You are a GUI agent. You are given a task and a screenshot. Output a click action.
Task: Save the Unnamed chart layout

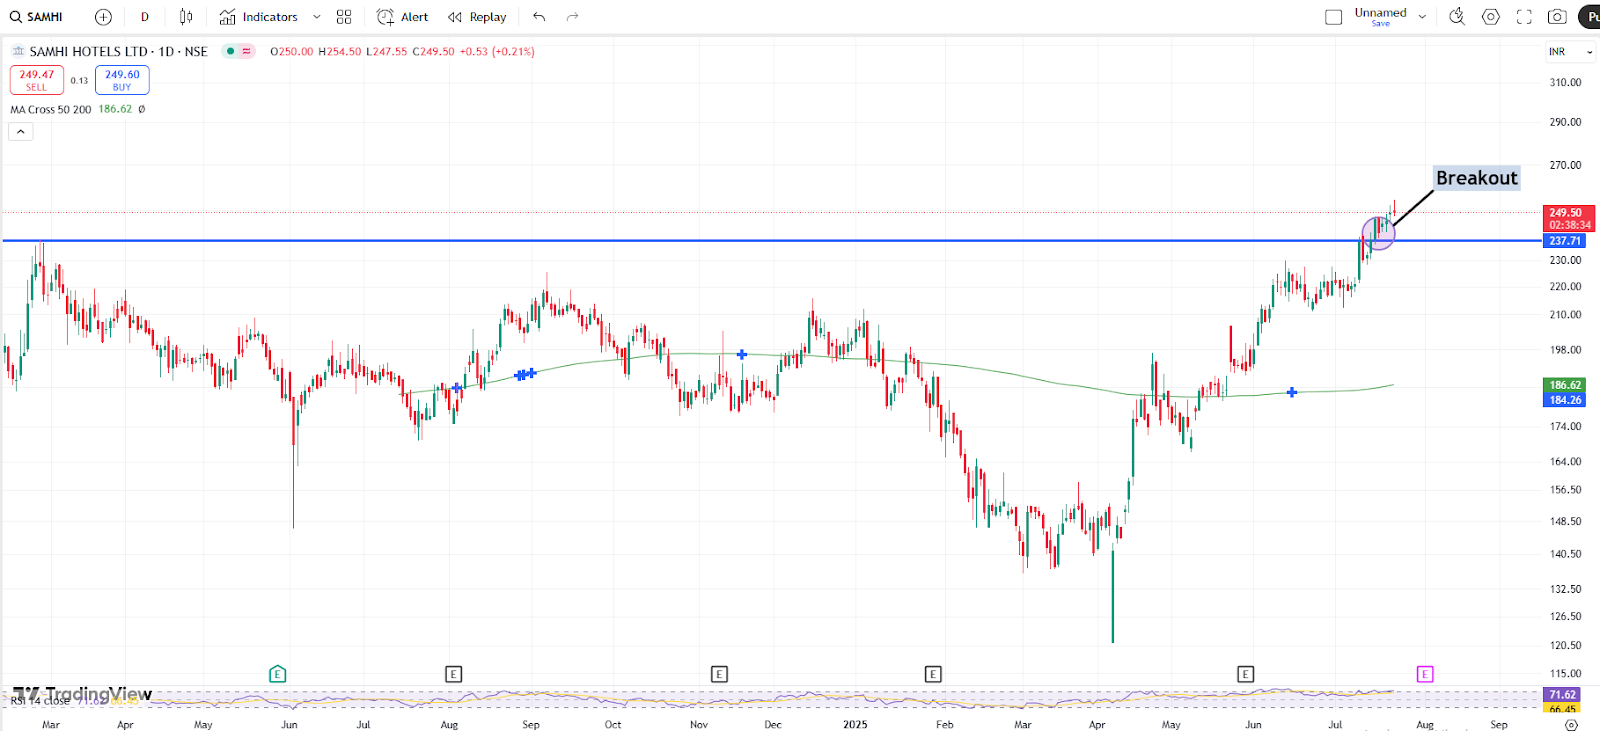pos(1381,24)
